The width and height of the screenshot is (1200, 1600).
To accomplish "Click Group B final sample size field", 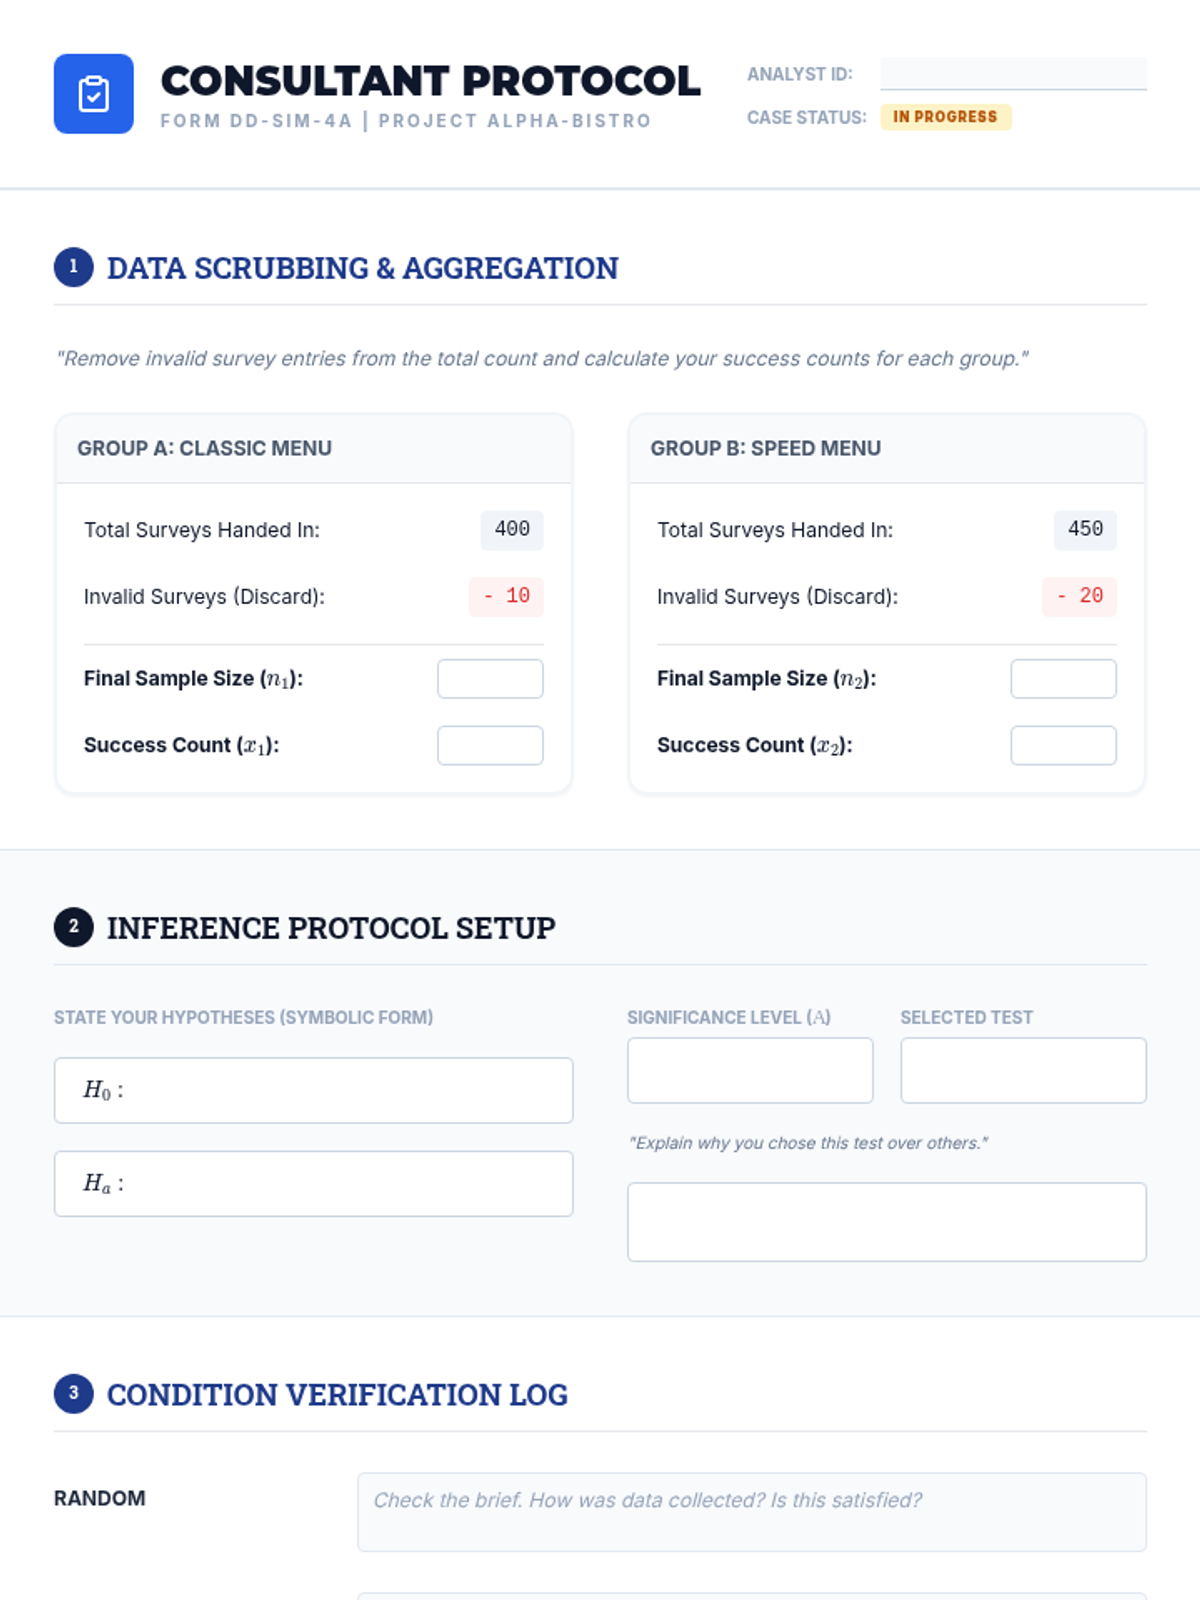I will coord(1063,679).
